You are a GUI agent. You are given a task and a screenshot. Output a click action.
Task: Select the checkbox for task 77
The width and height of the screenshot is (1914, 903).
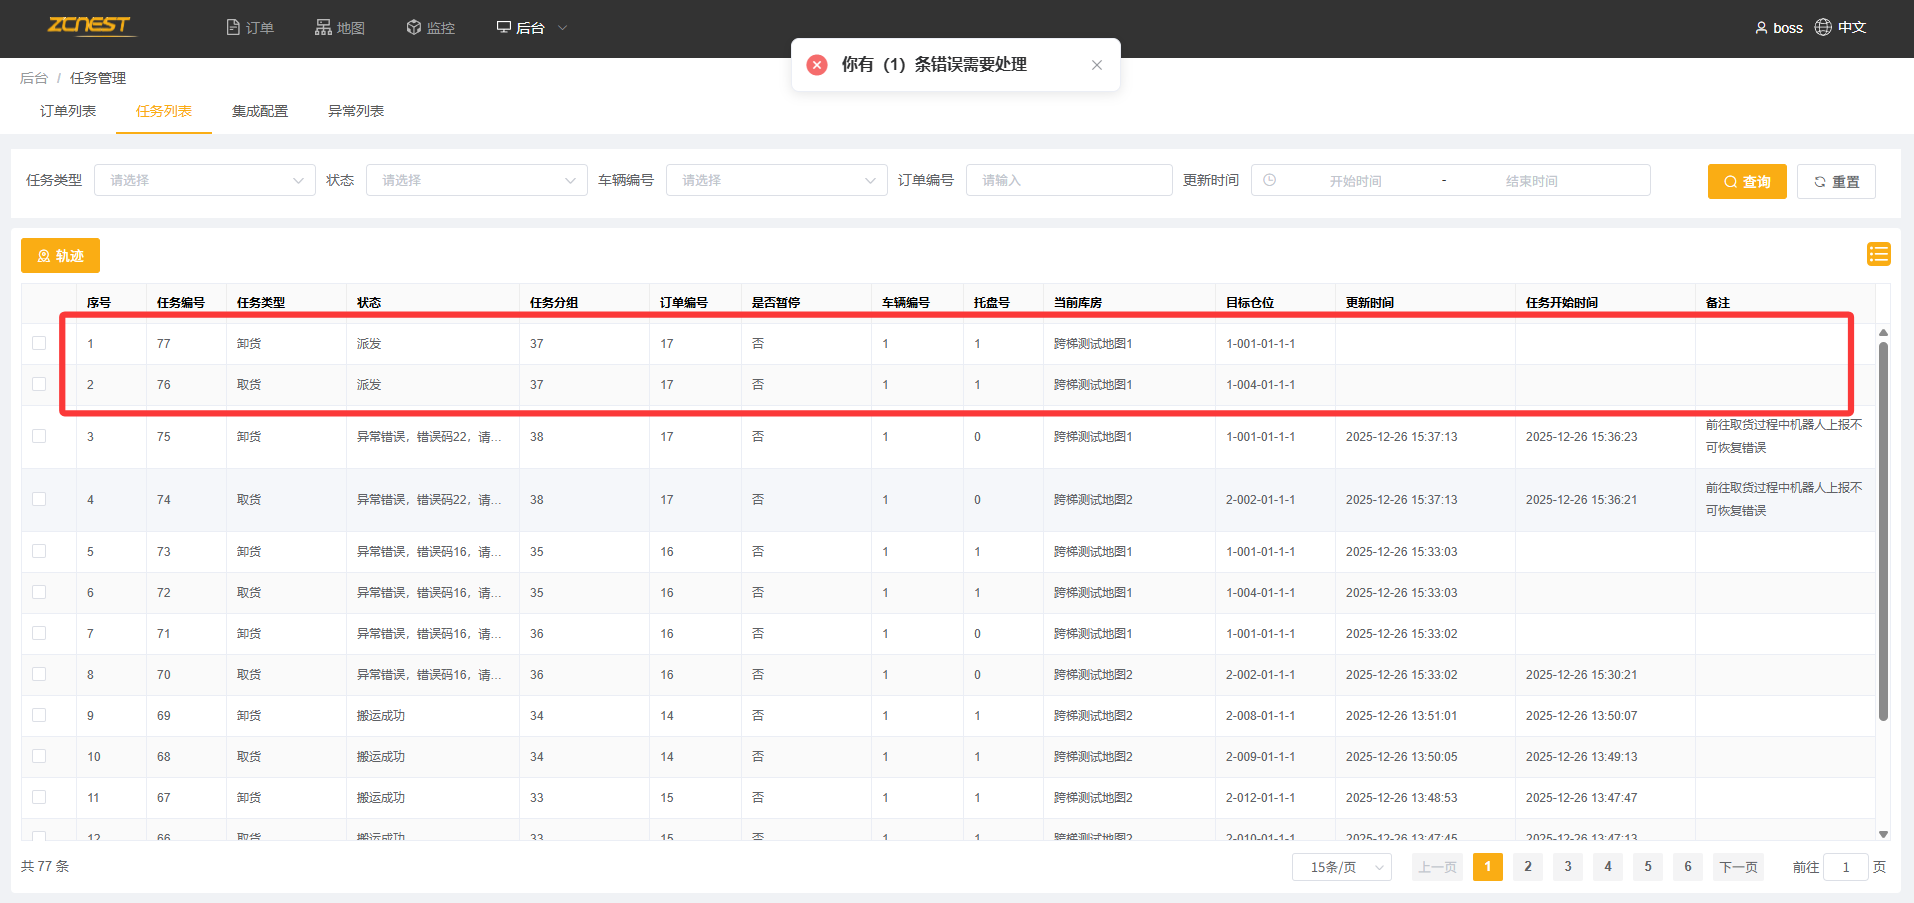pos(39,343)
